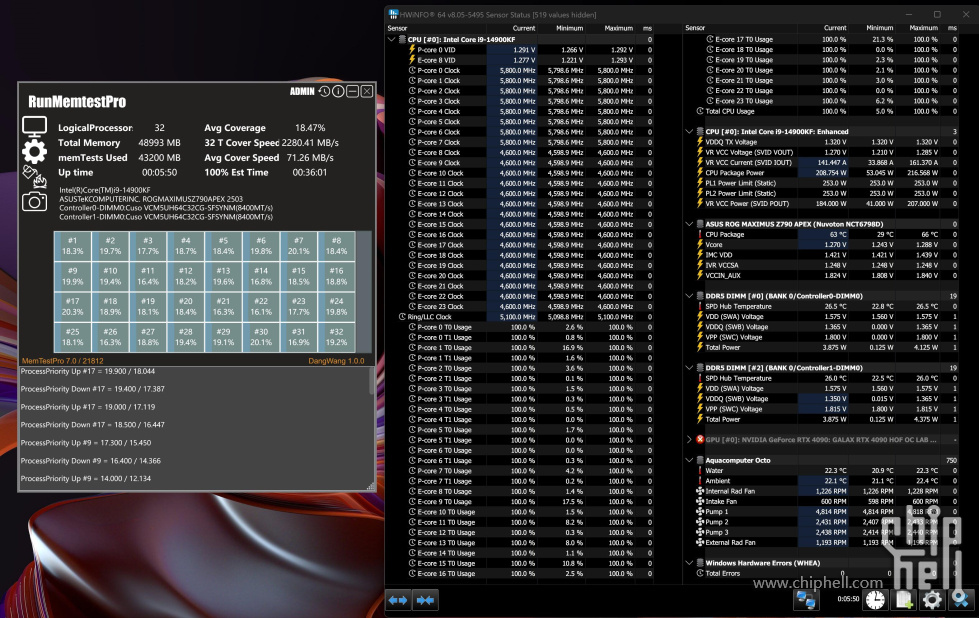Screen dimensions: 979x618
Task: Start logging with HWiNFO sheet-plus icon
Action: pyautogui.click(x=903, y=600)
